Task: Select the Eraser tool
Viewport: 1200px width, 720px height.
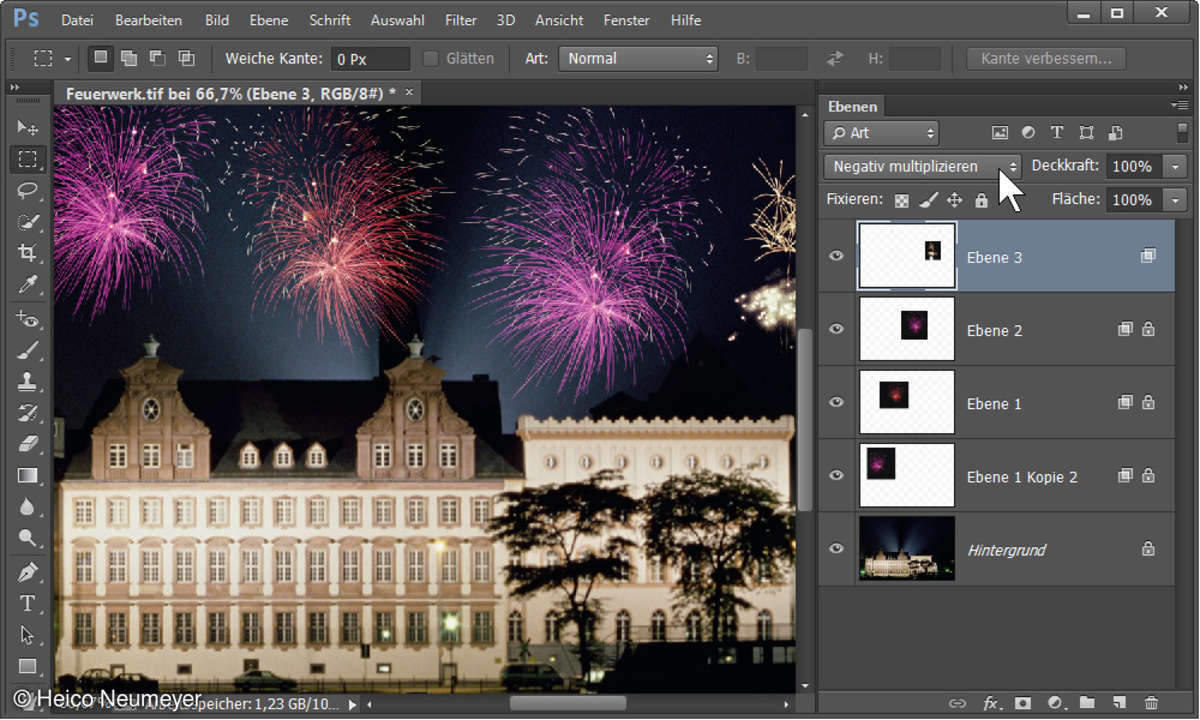Action: tap(27, 443)
